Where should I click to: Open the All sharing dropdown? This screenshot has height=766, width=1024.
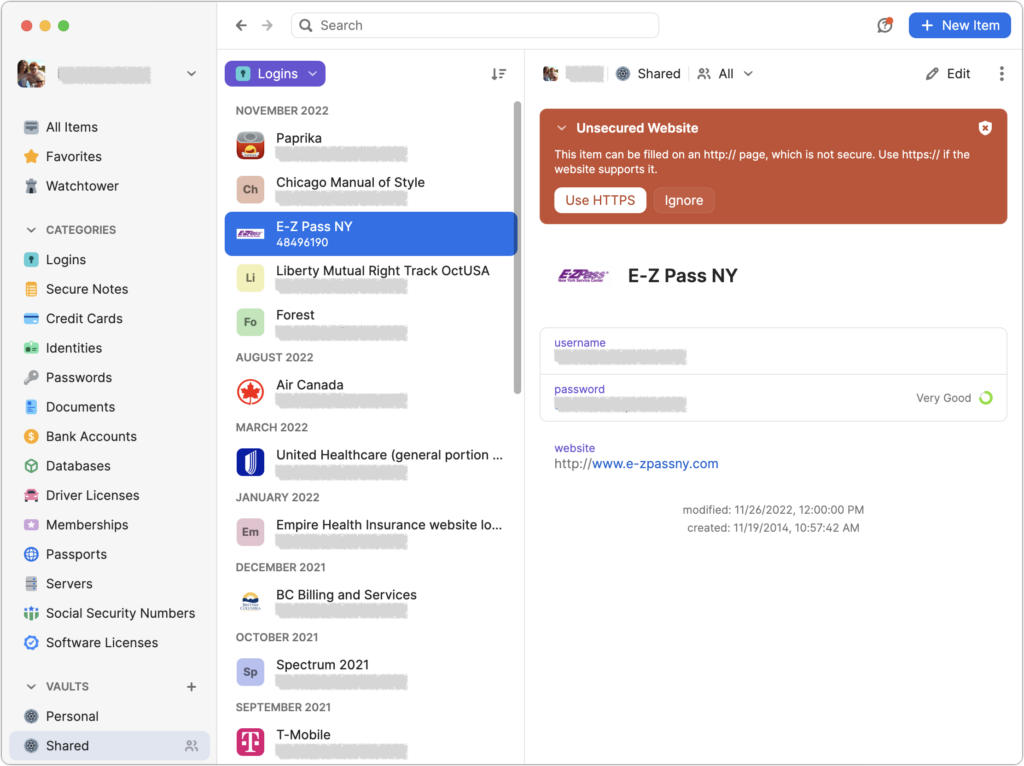(x=726, y=74)
